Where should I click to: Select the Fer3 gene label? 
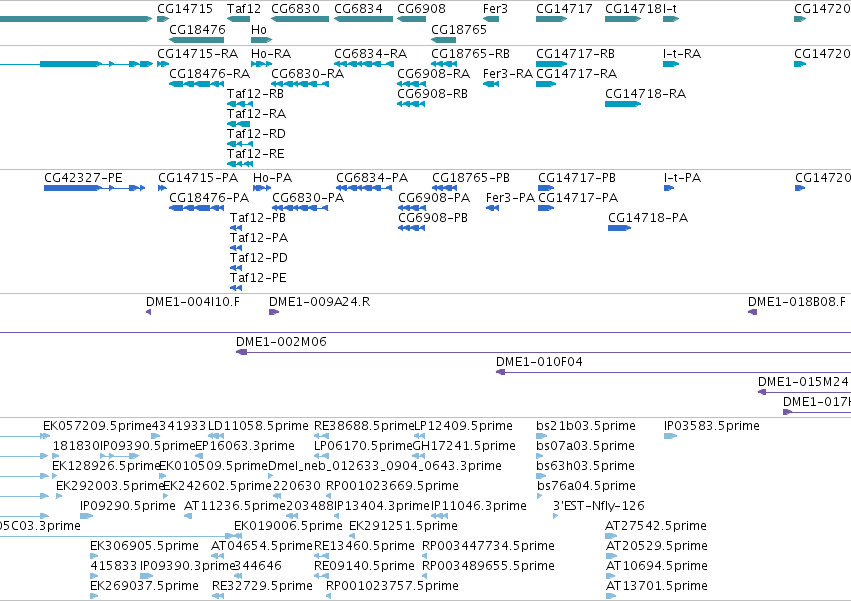click(x=495, y=9)
